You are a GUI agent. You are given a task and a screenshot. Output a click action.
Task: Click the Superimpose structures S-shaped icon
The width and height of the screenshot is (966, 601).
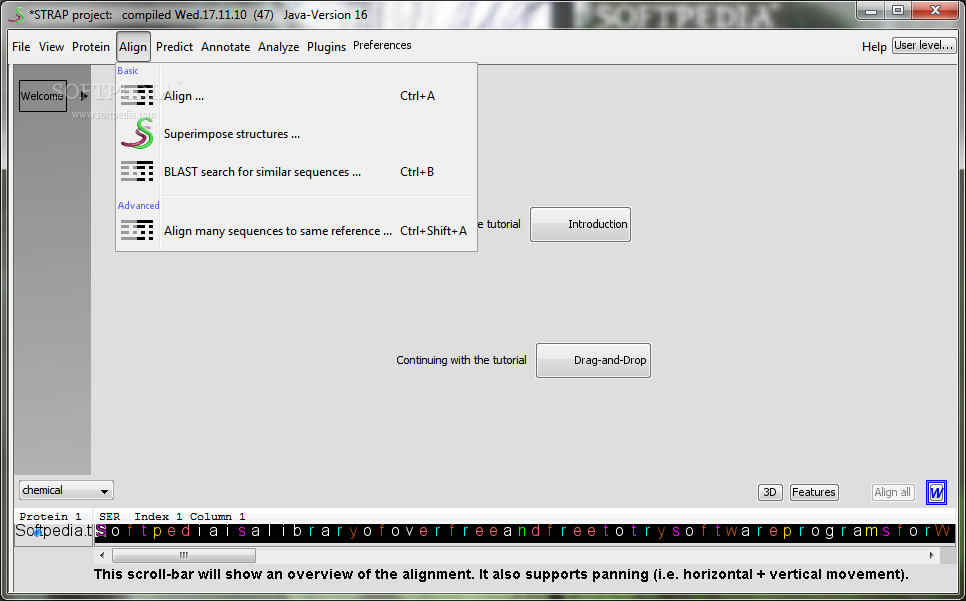click(x=137, y=134)
